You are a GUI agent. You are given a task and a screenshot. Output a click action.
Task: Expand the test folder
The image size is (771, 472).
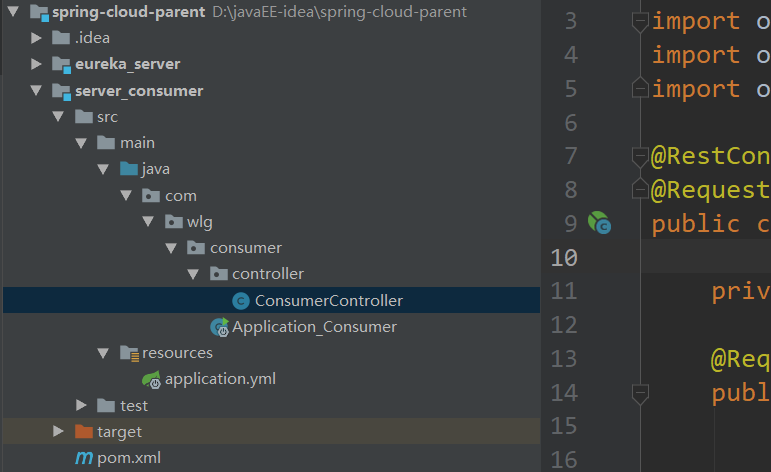pyautogui.click(x=81, y=405)
